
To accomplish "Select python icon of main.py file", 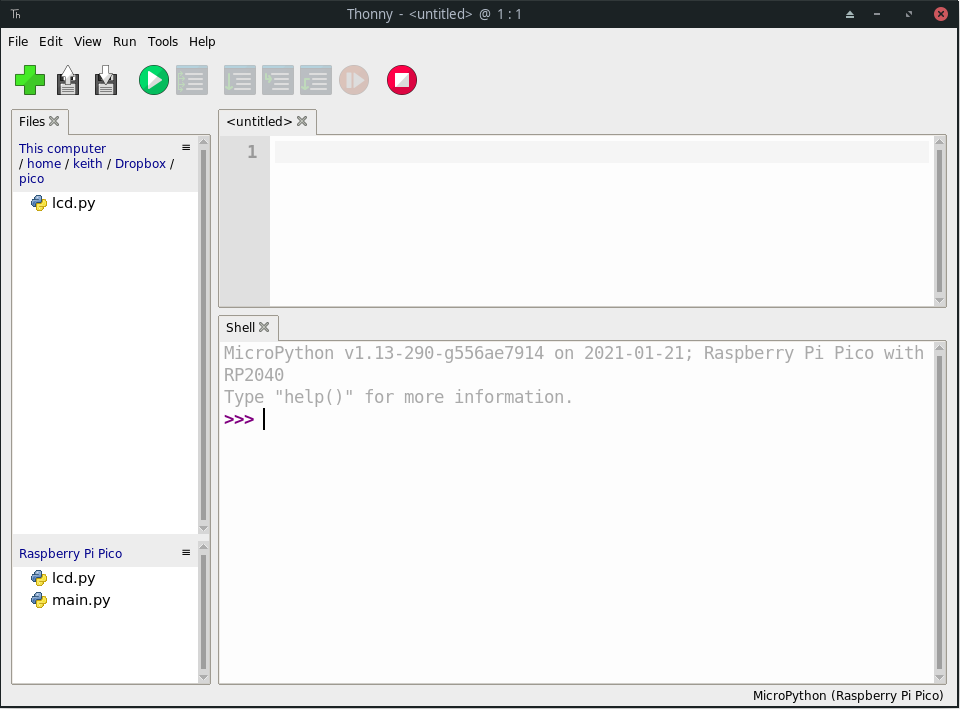I will [x=39, y=600].
